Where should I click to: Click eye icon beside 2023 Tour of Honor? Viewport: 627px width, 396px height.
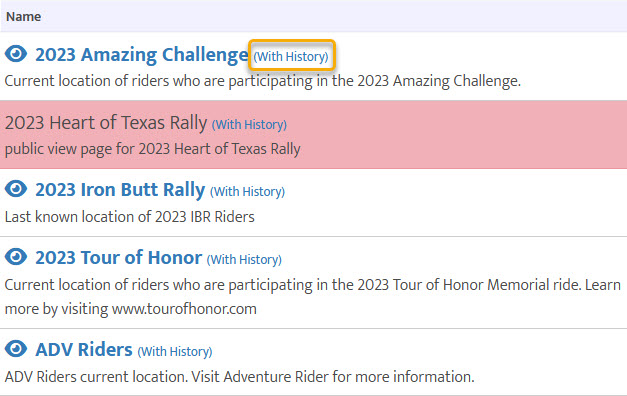pos(16,257)
